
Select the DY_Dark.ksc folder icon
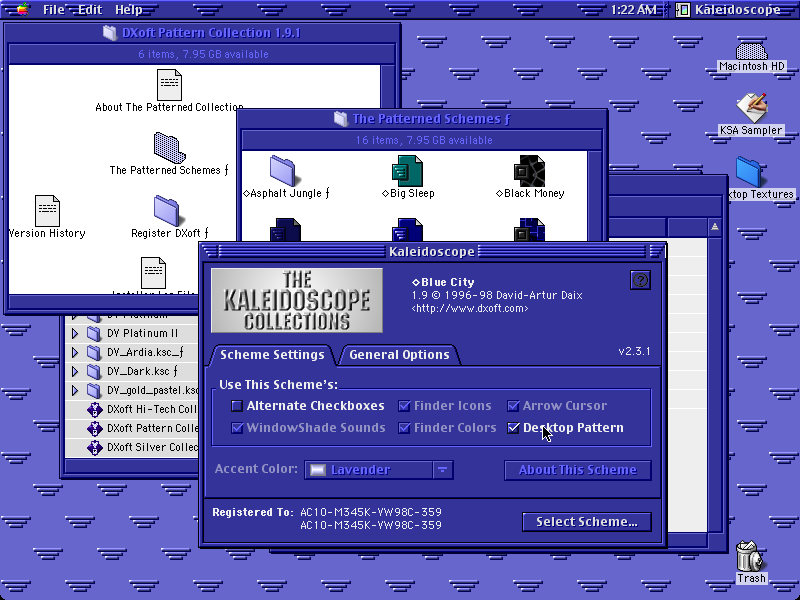point(94,371)
